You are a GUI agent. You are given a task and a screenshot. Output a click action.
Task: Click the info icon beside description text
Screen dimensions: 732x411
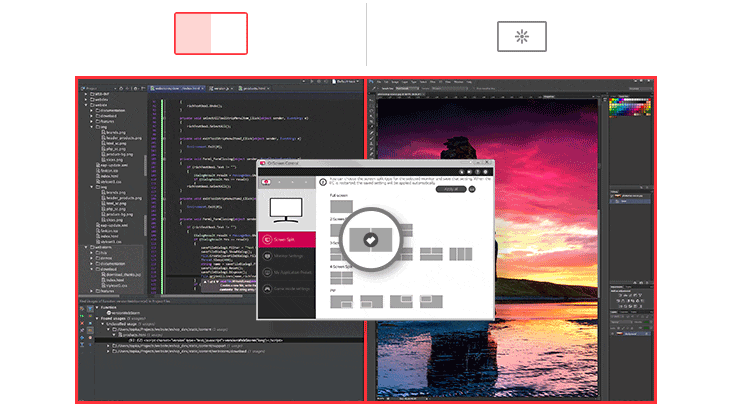[x=322, y=181]
